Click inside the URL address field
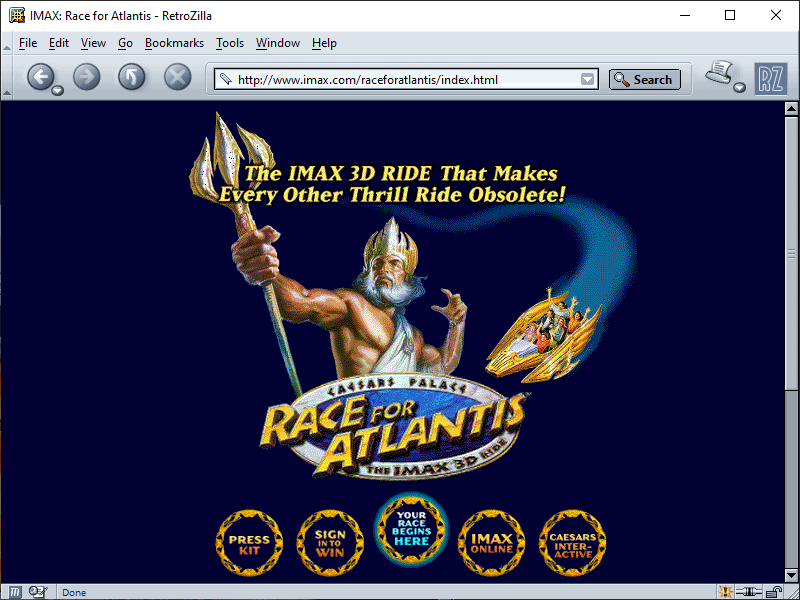This screenshot has width=800, height=600. (400, 80)
